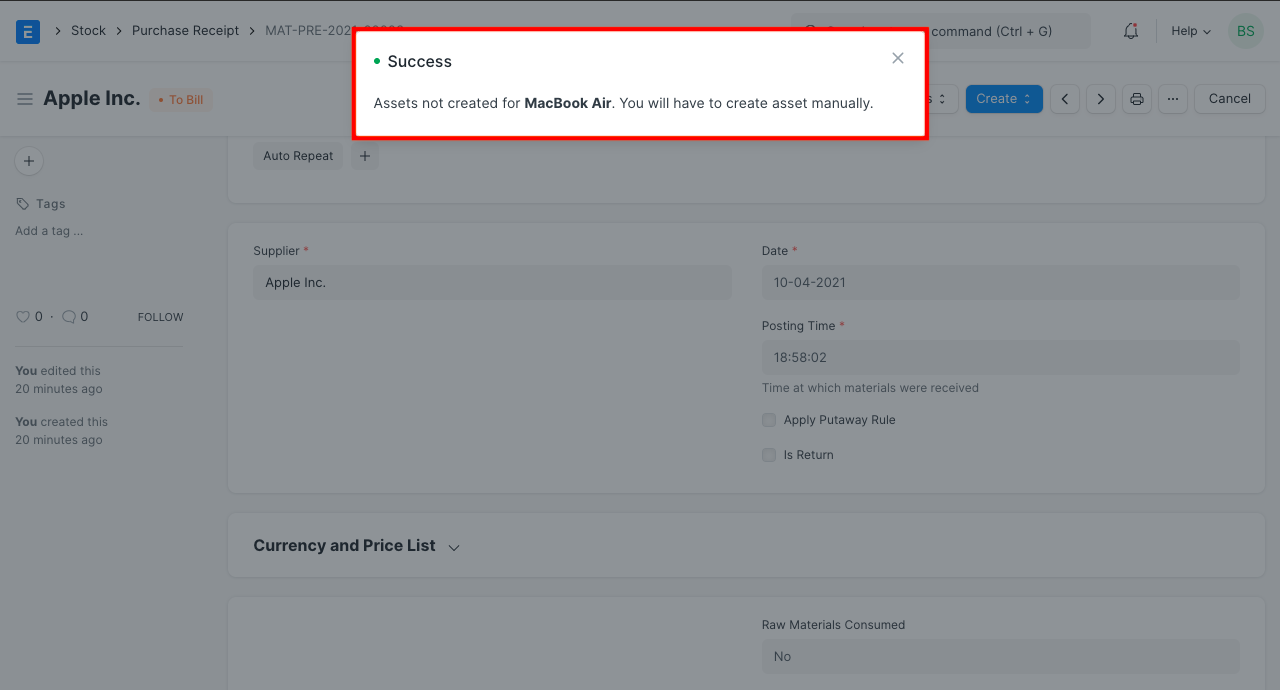Click the FOLLOW link

tap(160, 317)
